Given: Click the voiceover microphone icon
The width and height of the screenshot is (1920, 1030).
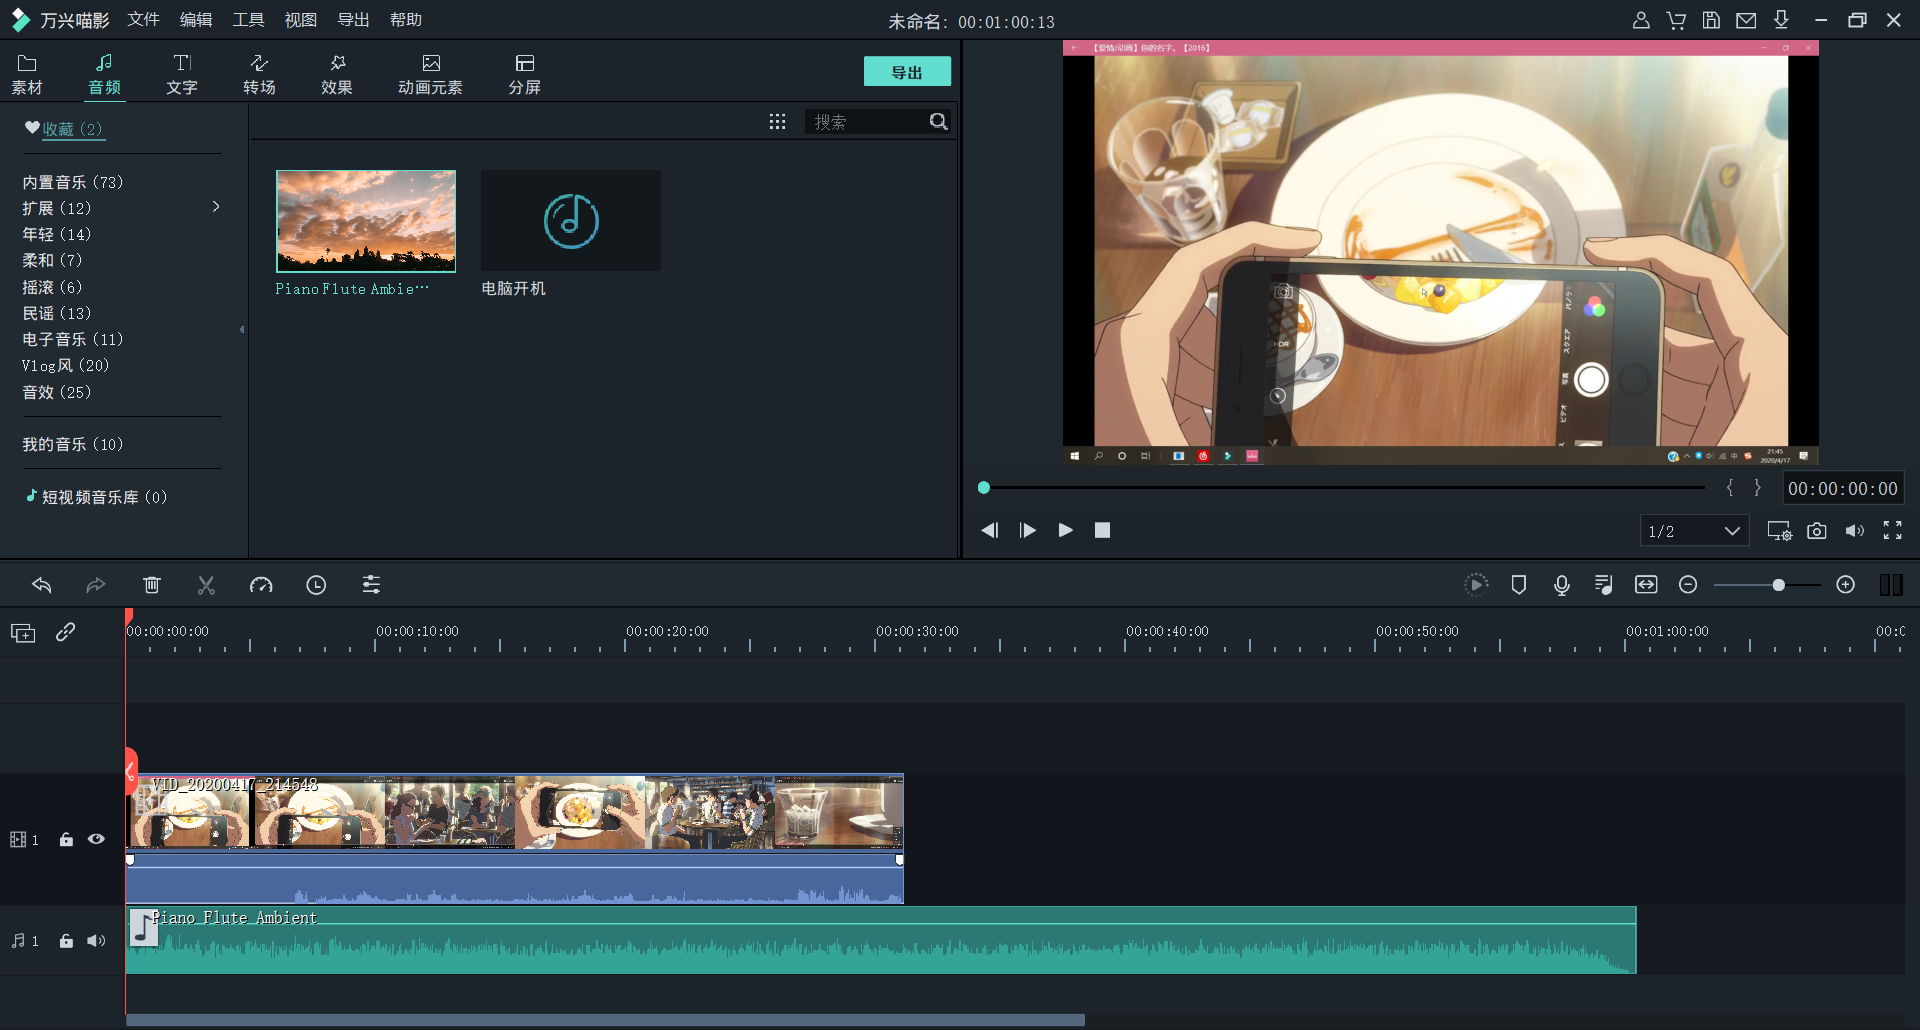Looking at the screenshot, I should coord(1561,585).
